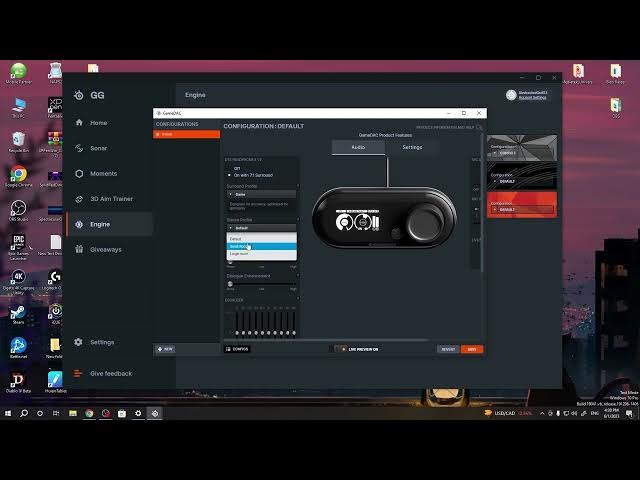The height and width of the screenshot is (480, 640).
Task: Open OBS Studio desktop shortcut
Action: coord(18,211)
